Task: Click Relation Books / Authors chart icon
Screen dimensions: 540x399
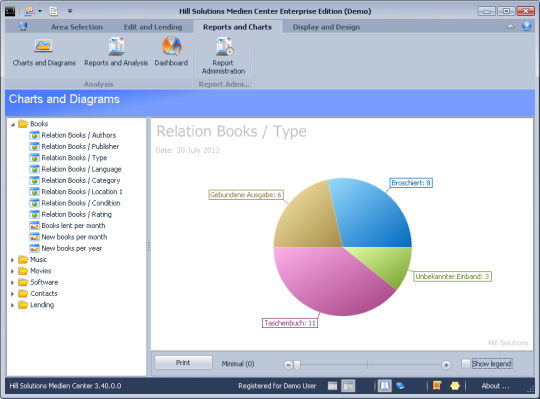Action: tap(34, 135)
